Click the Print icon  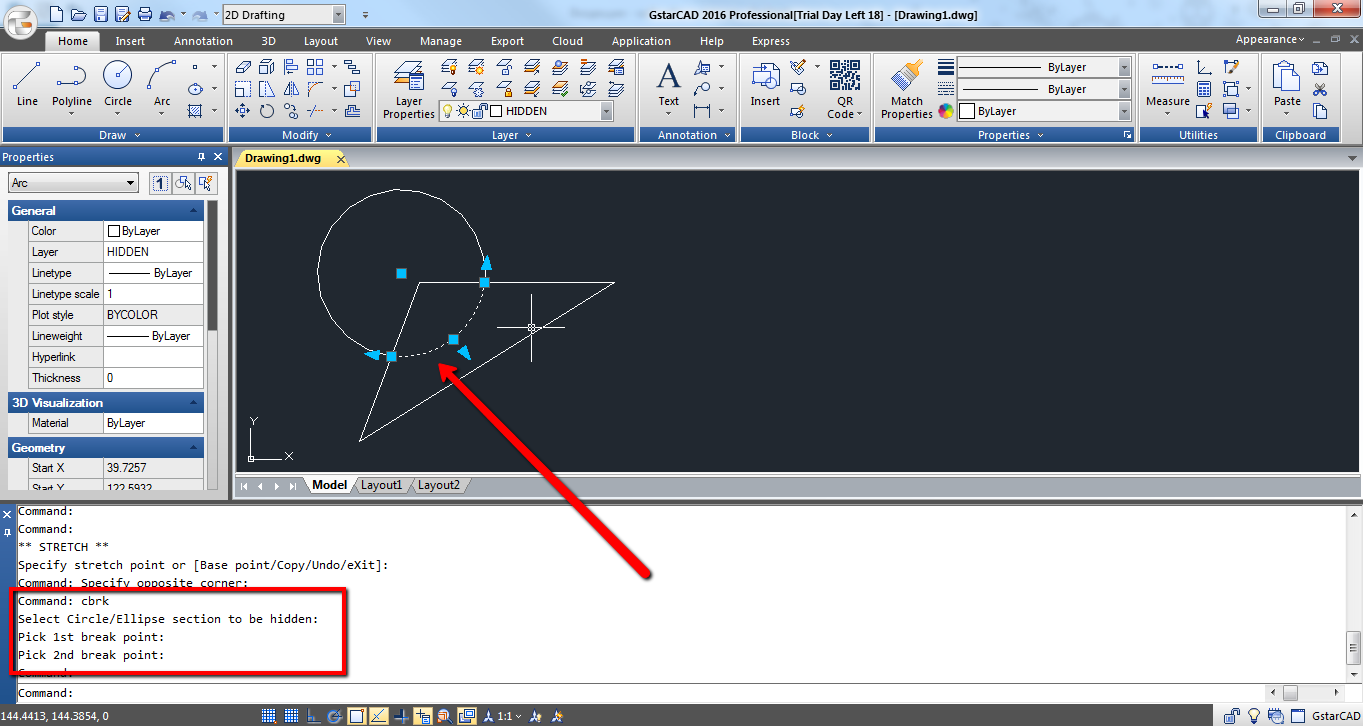(x=144, y=15)
